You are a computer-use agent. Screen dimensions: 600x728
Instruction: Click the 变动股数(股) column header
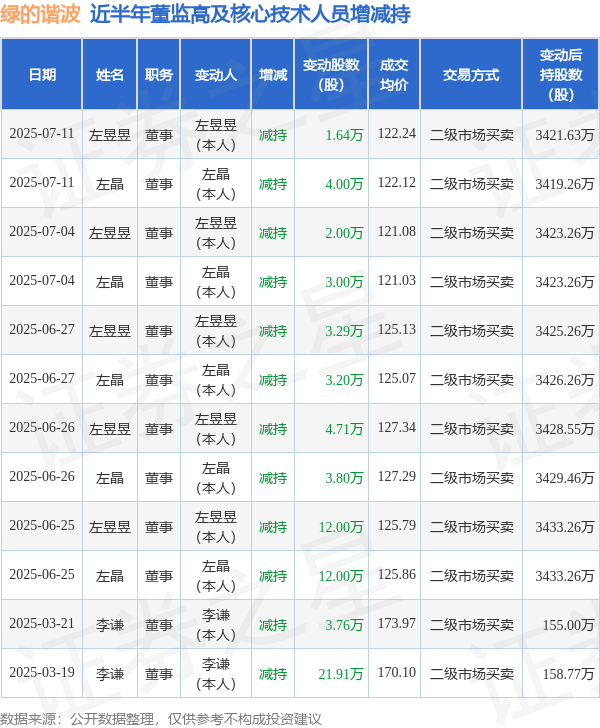(331, 75)
